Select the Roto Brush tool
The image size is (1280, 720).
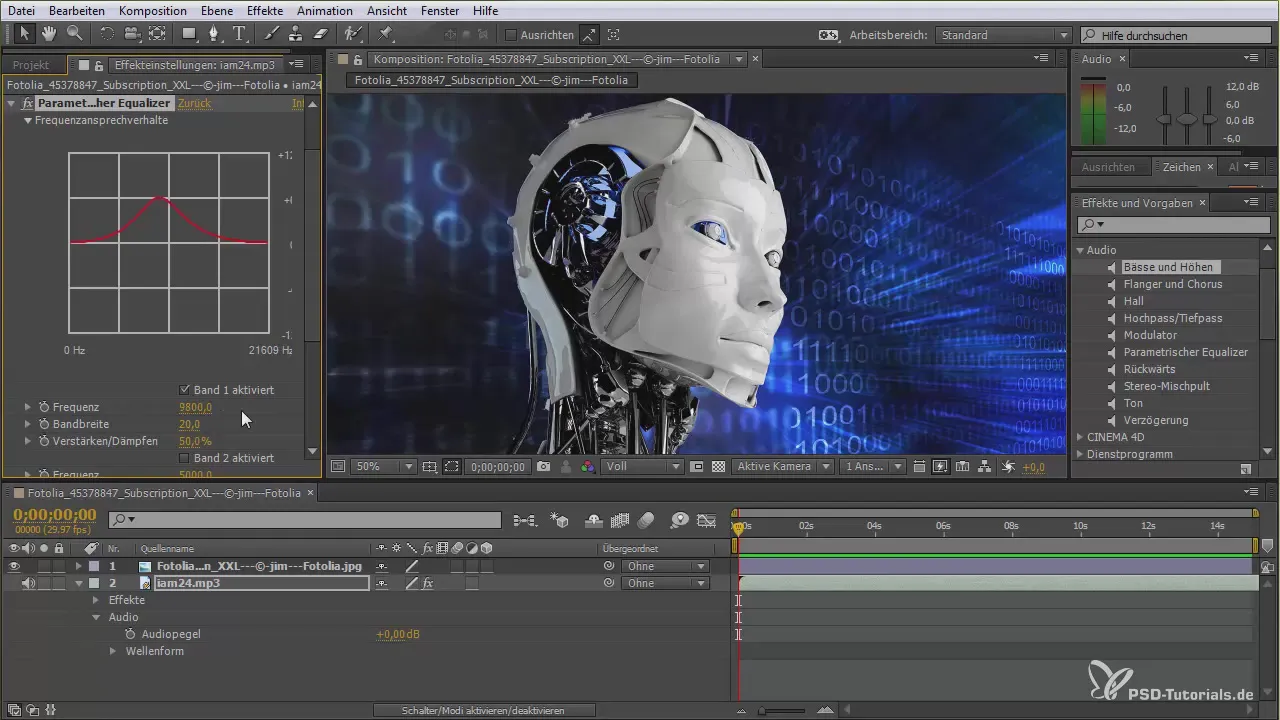click(353, 34)
